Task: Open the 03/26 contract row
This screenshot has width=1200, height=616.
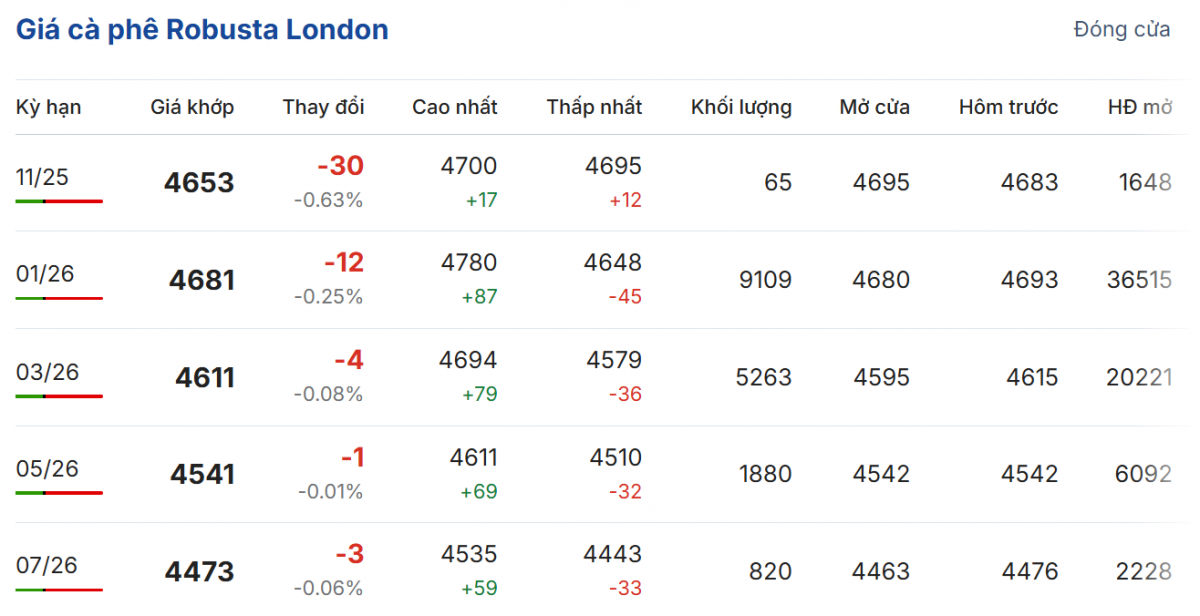Action: click(47, 372)
